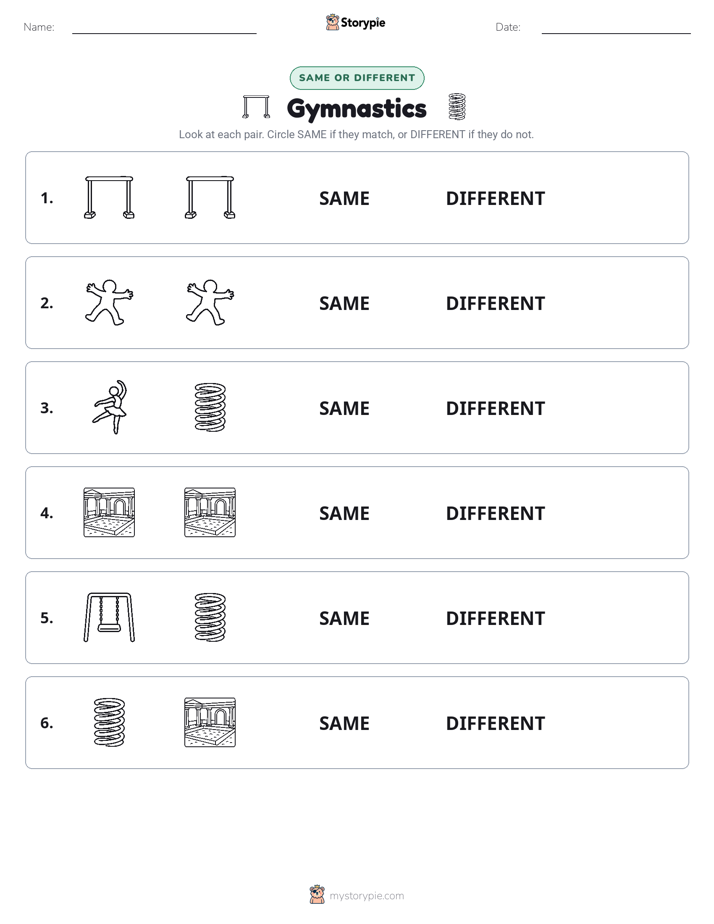
Task: Click the spring picture in row 6
Action: [x=110, y=722]
